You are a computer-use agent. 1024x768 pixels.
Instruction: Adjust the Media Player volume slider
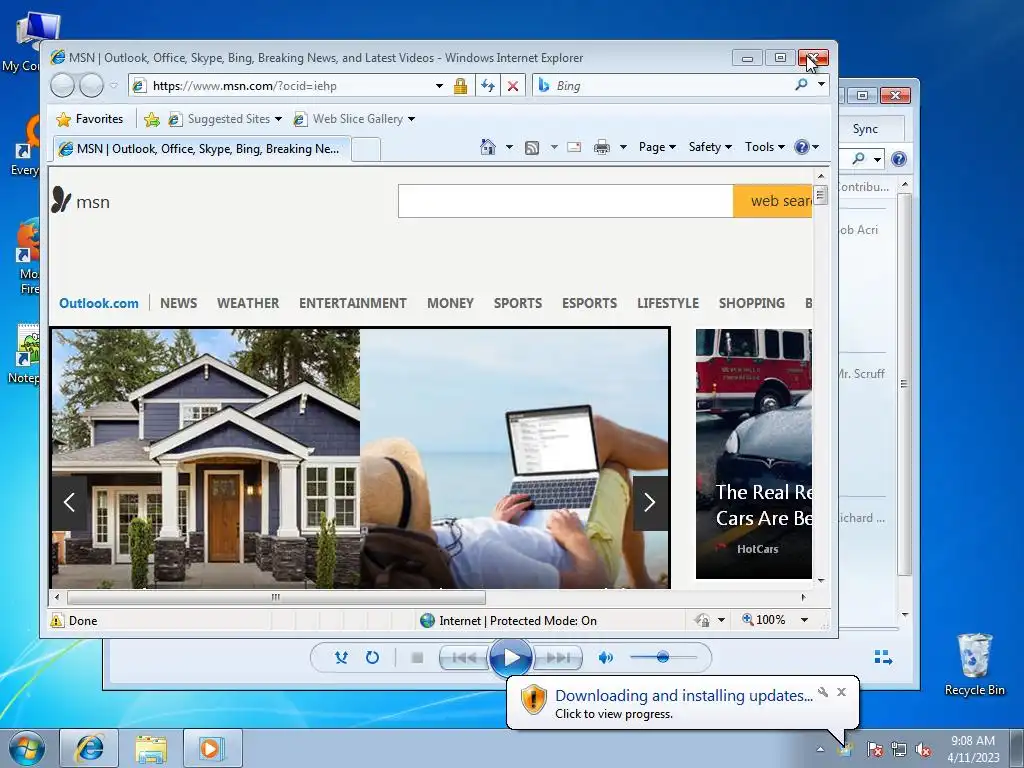tap(662, 657)
